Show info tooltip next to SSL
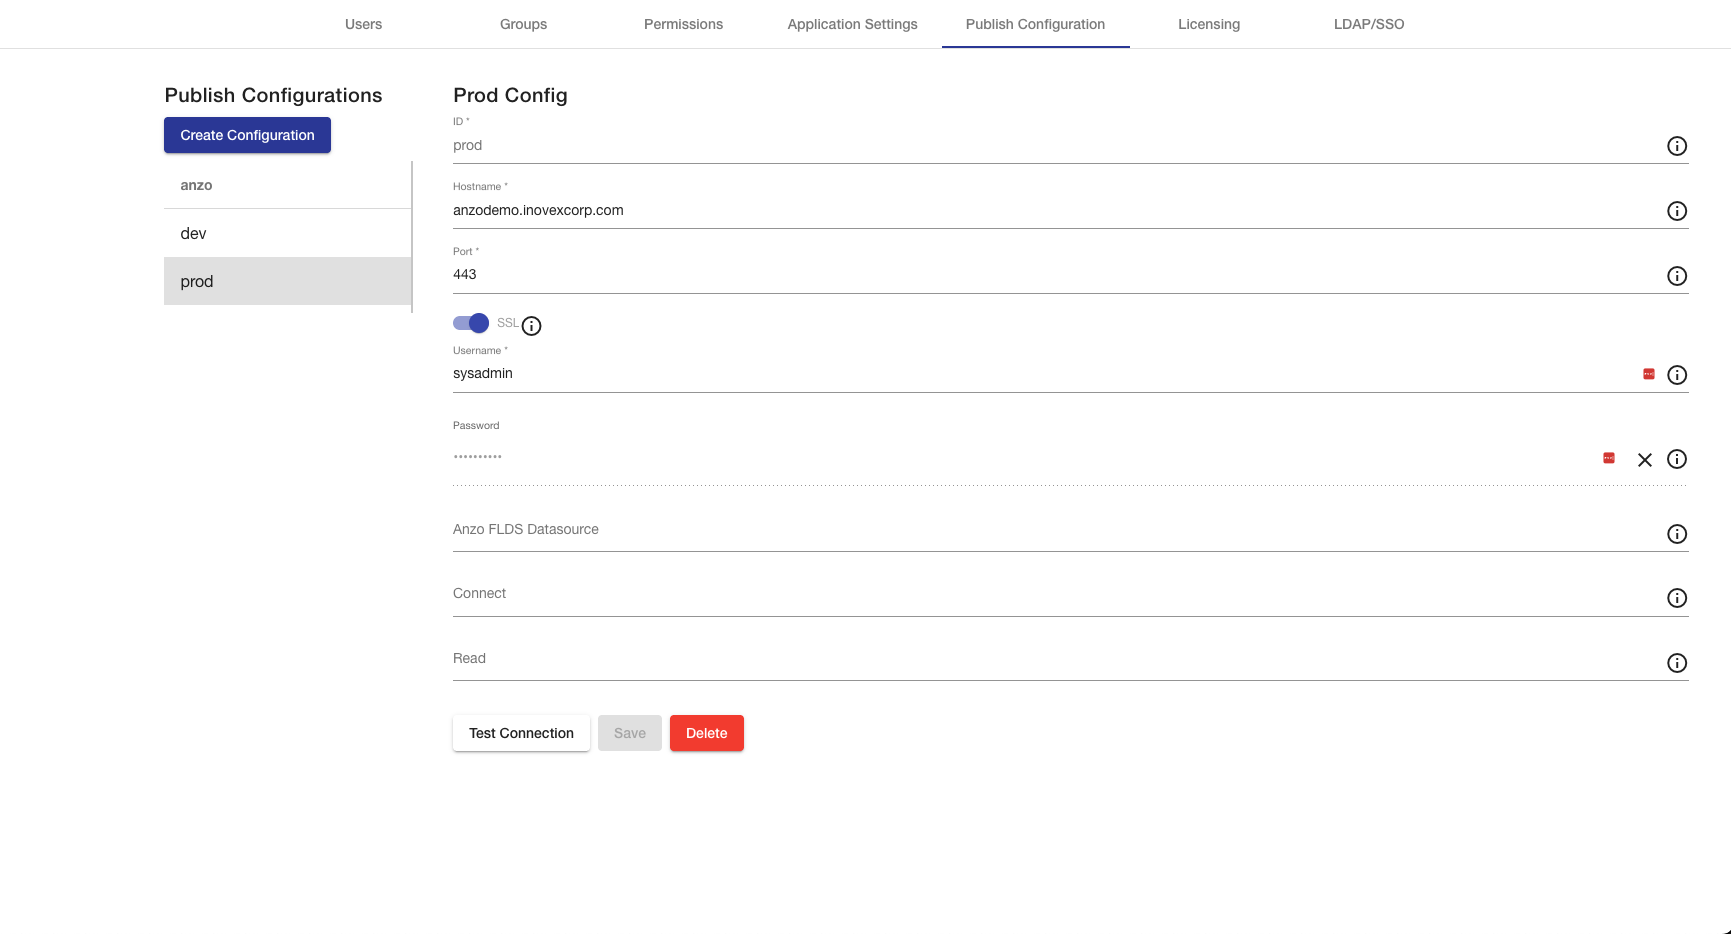This screenshot has width=1731, height=934. (532, 326)
